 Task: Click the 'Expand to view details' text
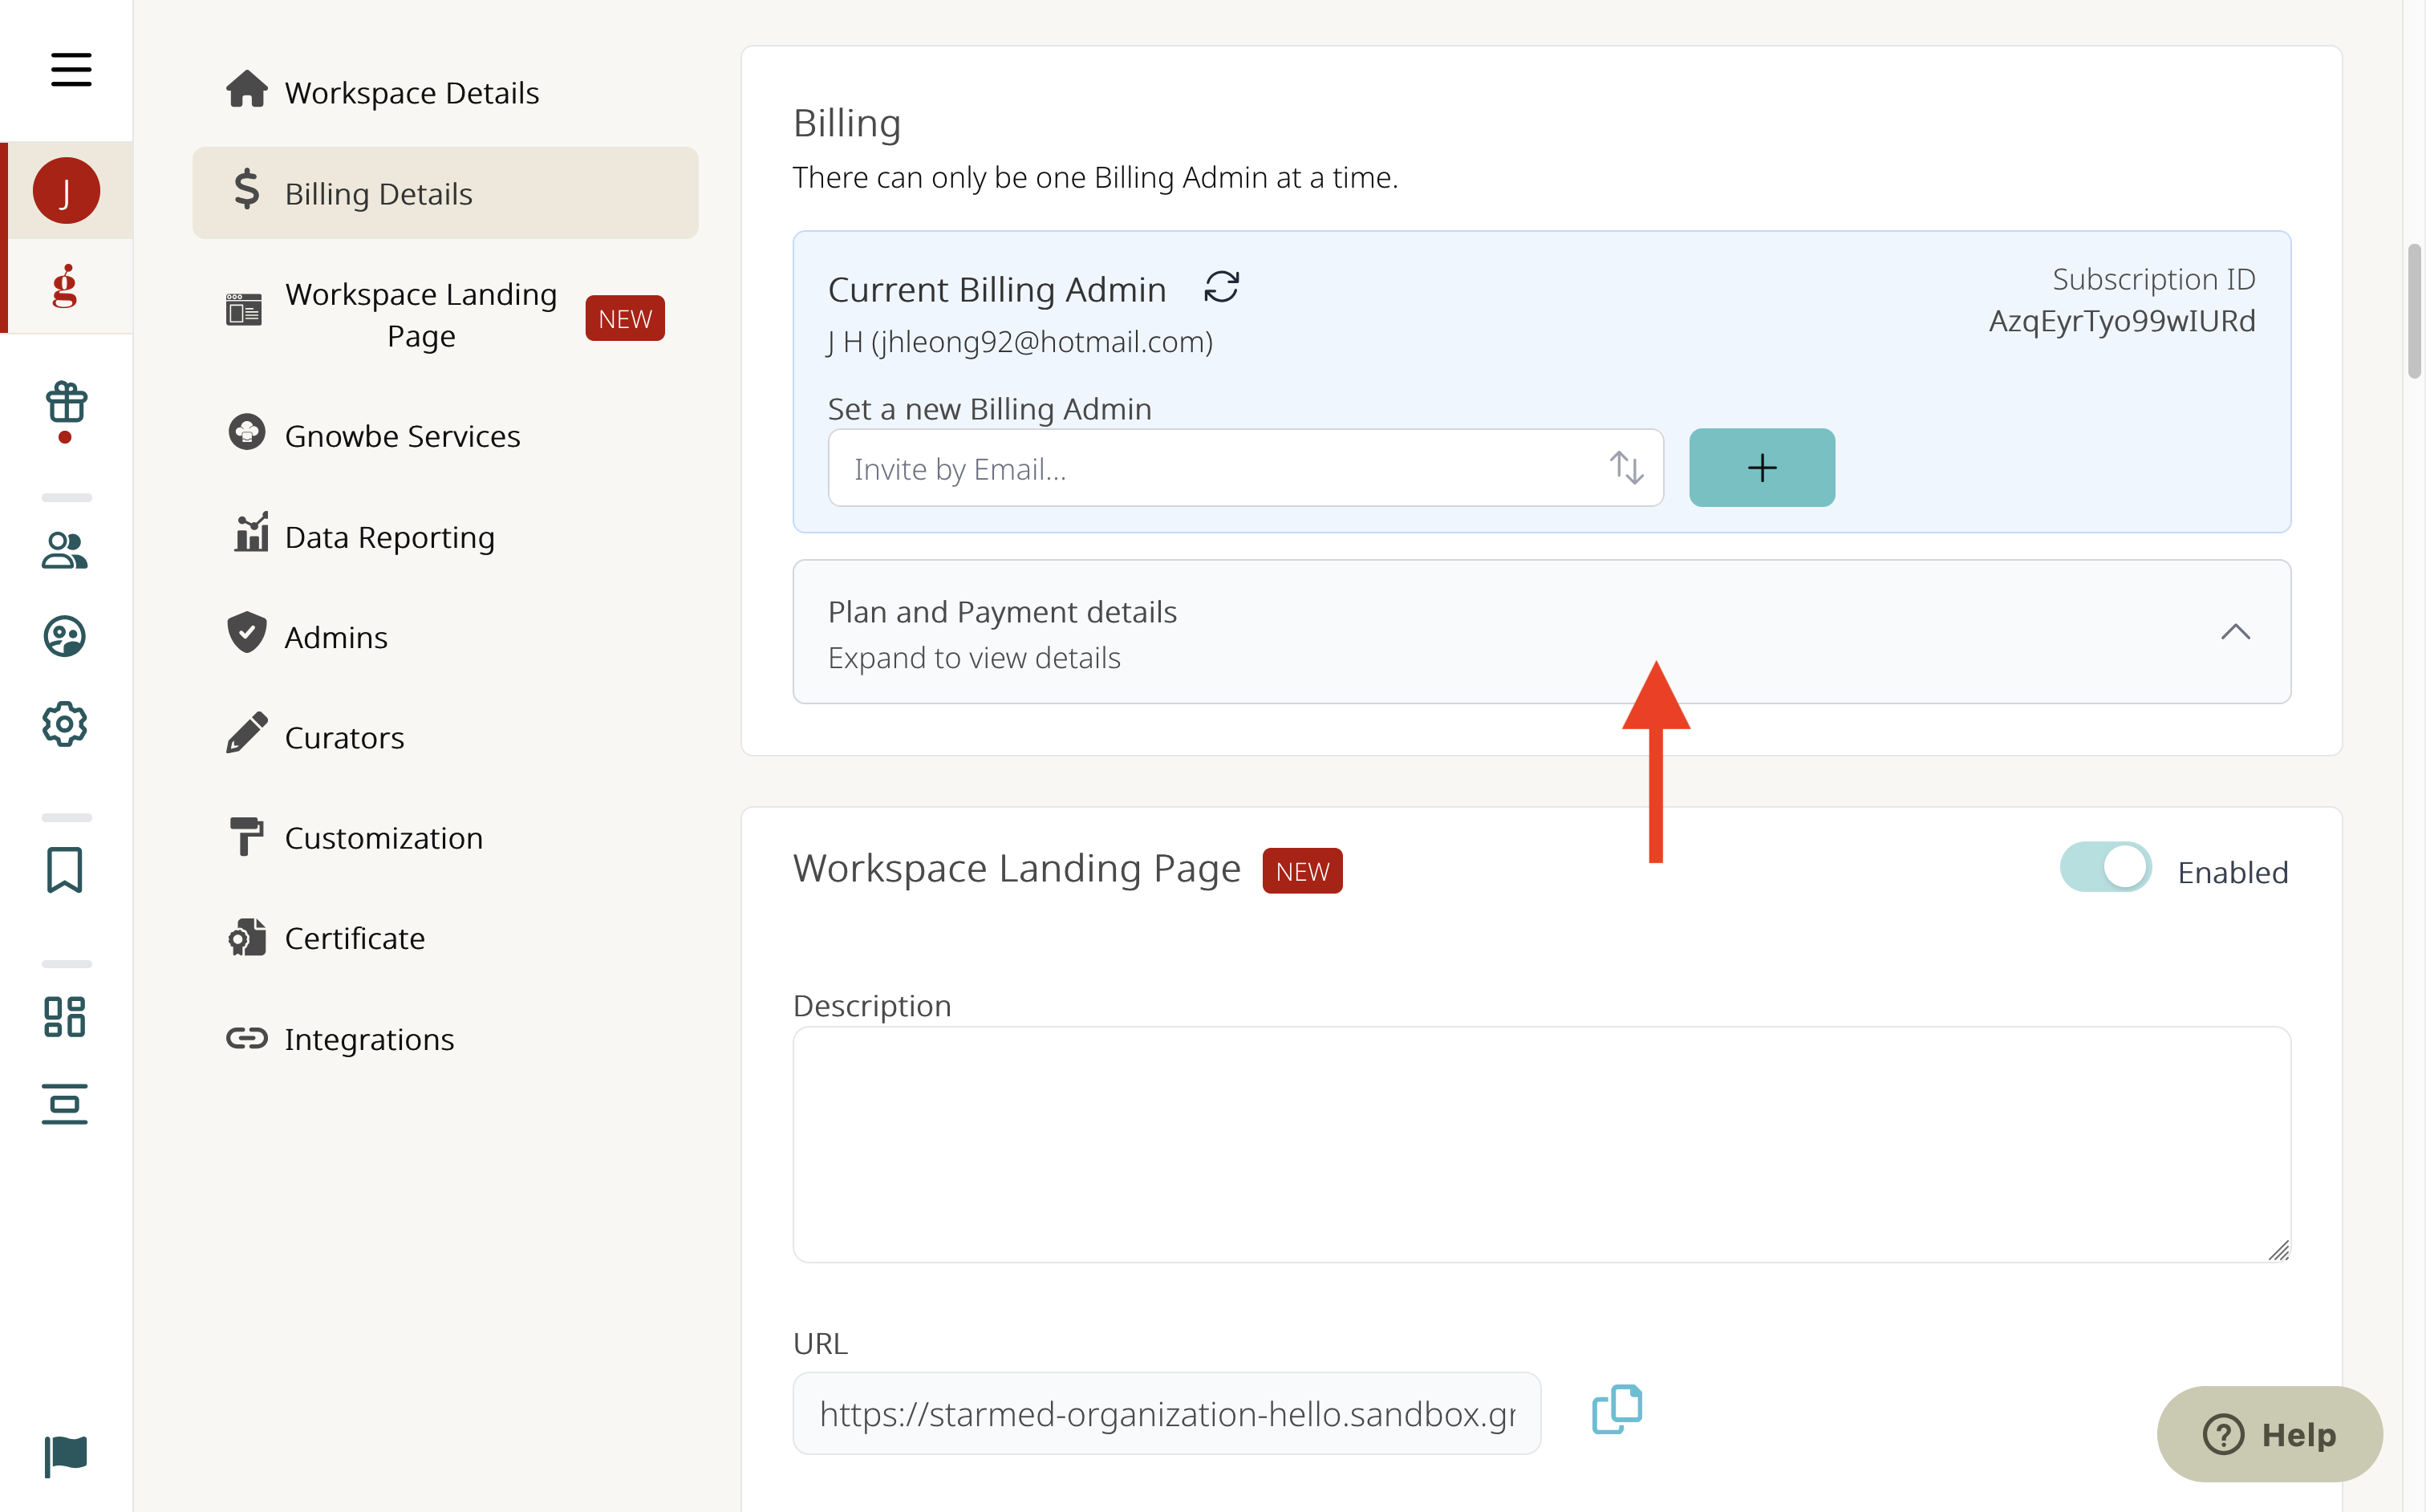[x=974, y=658]
